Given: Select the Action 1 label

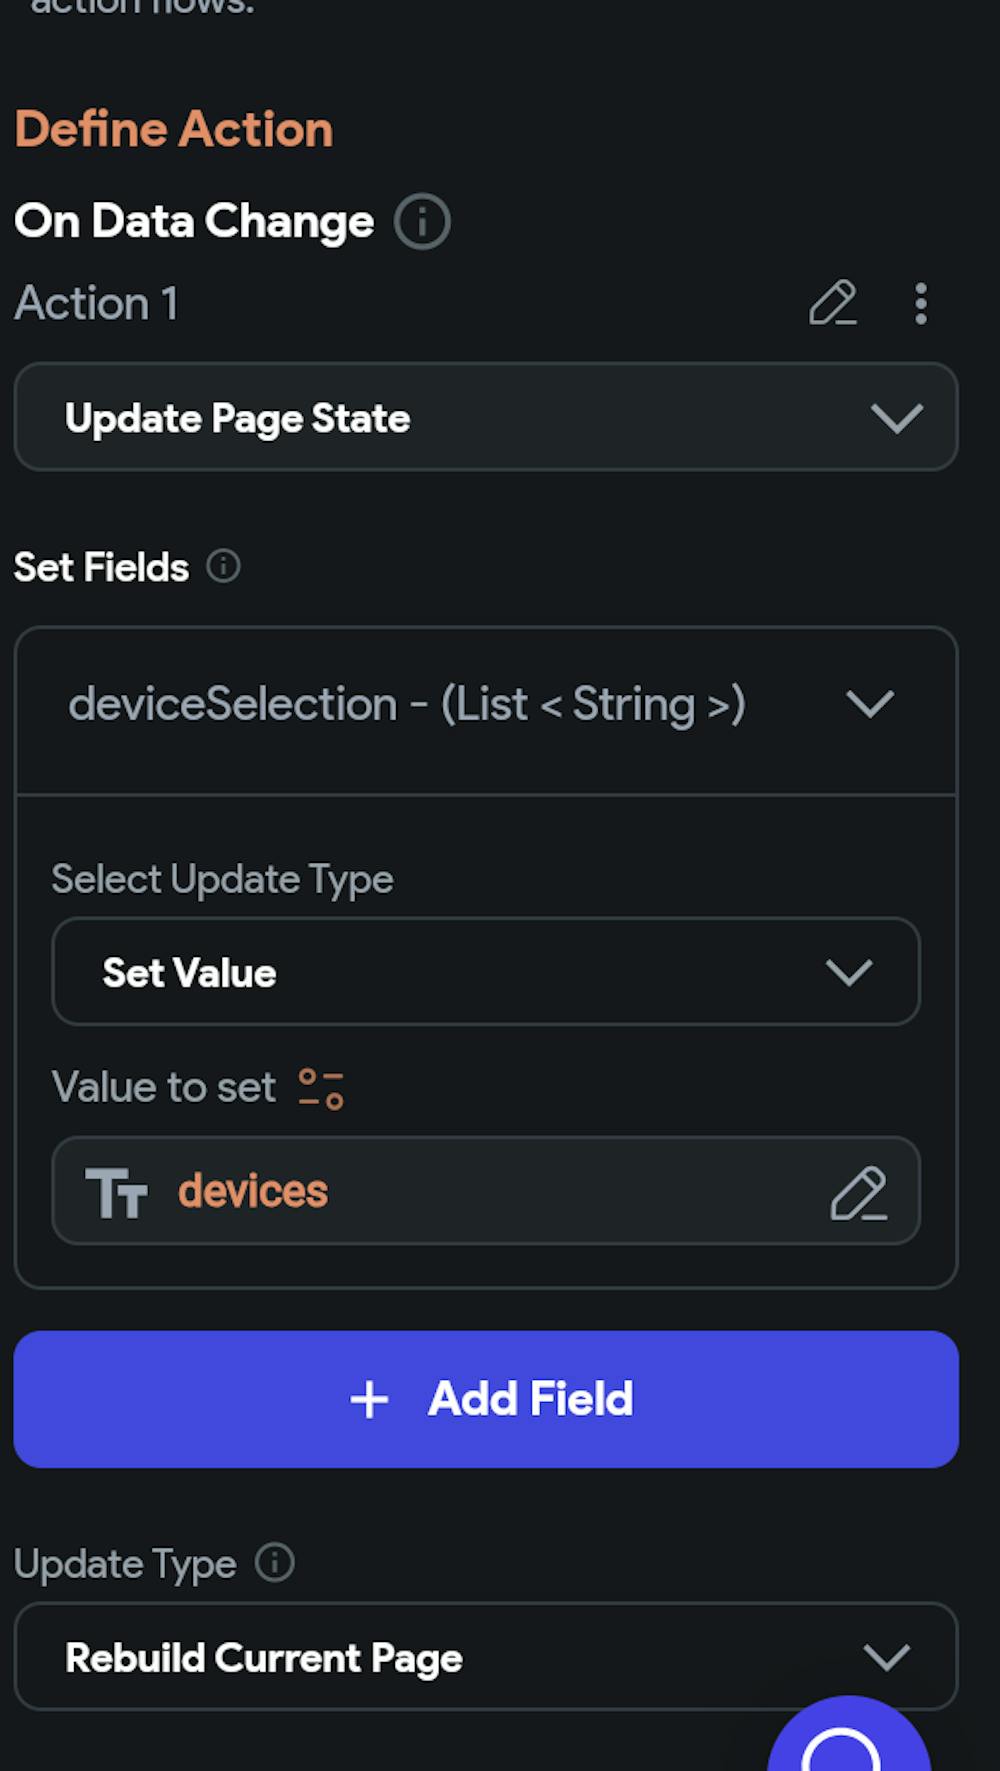Looking at the screenshot, I should pos(97,303).
